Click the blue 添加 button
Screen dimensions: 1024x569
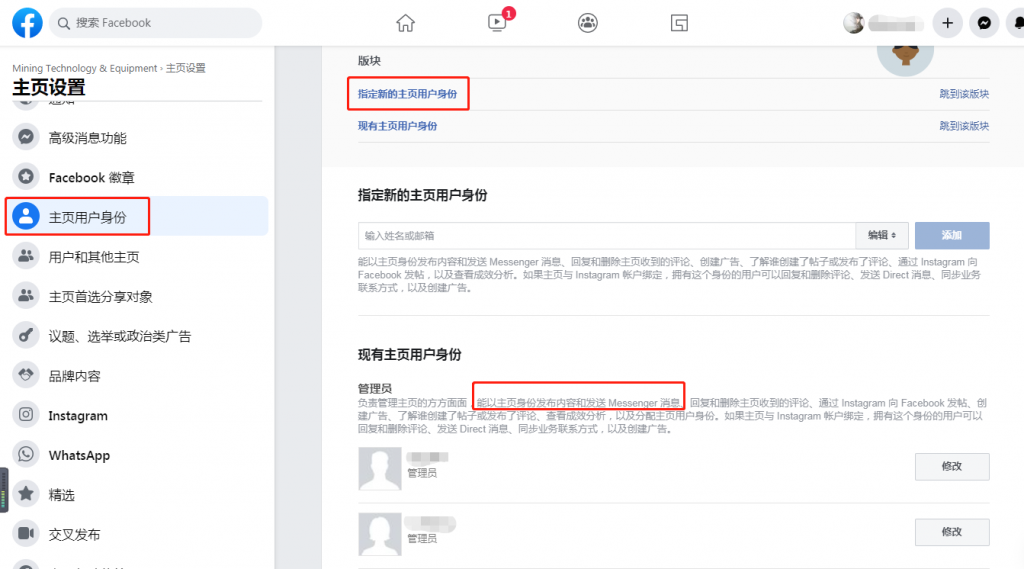(952, 236)
